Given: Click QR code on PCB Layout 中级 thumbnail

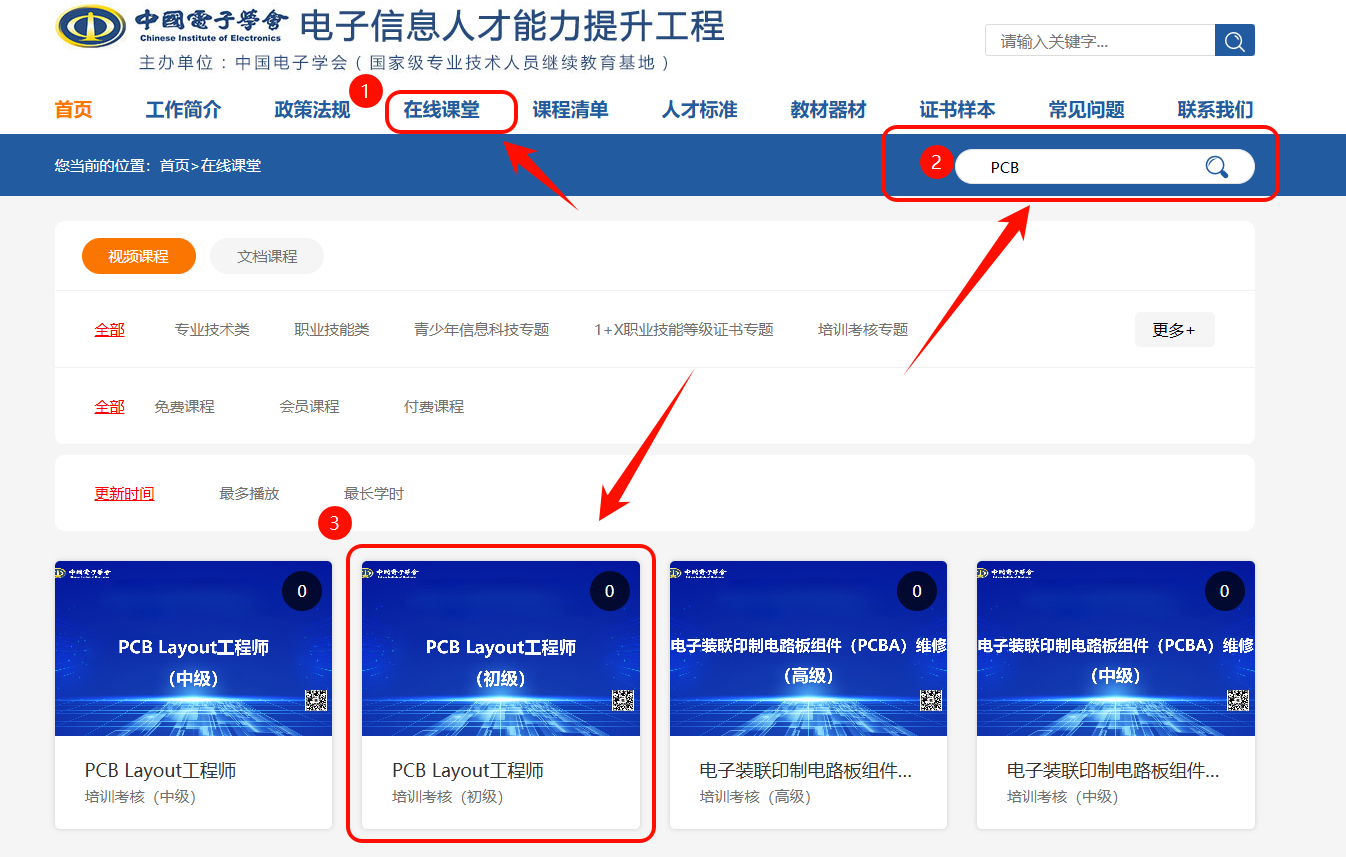Looking at the screenshot, I should pos(316,700).
